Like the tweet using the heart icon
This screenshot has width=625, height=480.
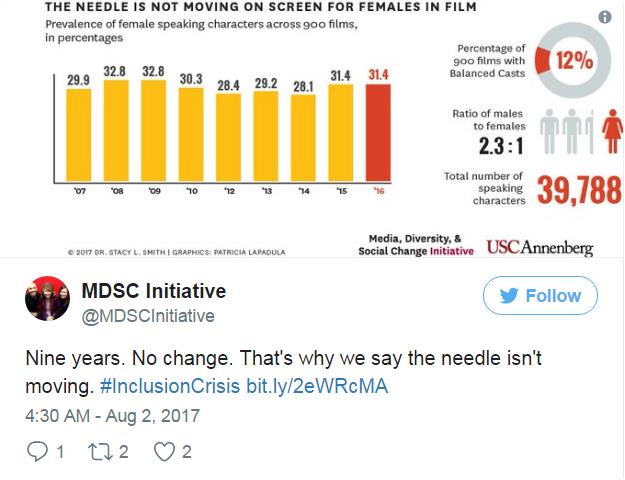tap(165, 451)
